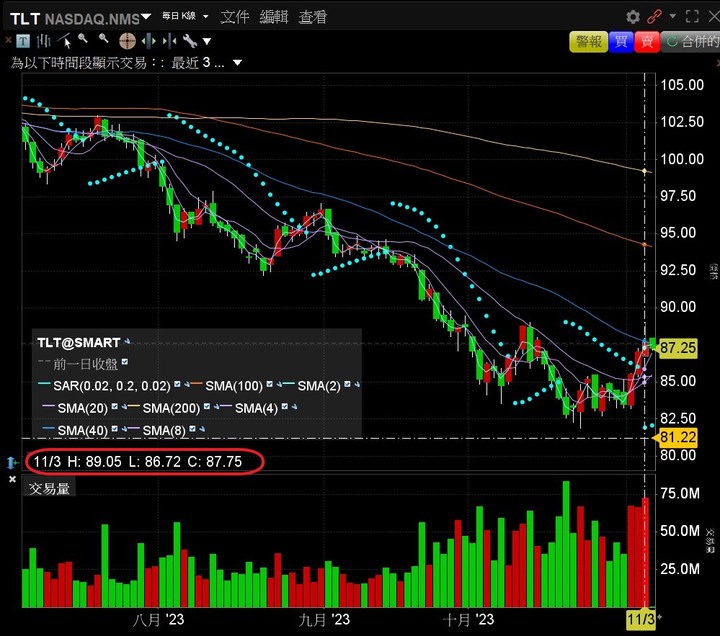Toggle the SMA(2) checkbox
The image size is (720, 636).
click(x=348, y=384)
